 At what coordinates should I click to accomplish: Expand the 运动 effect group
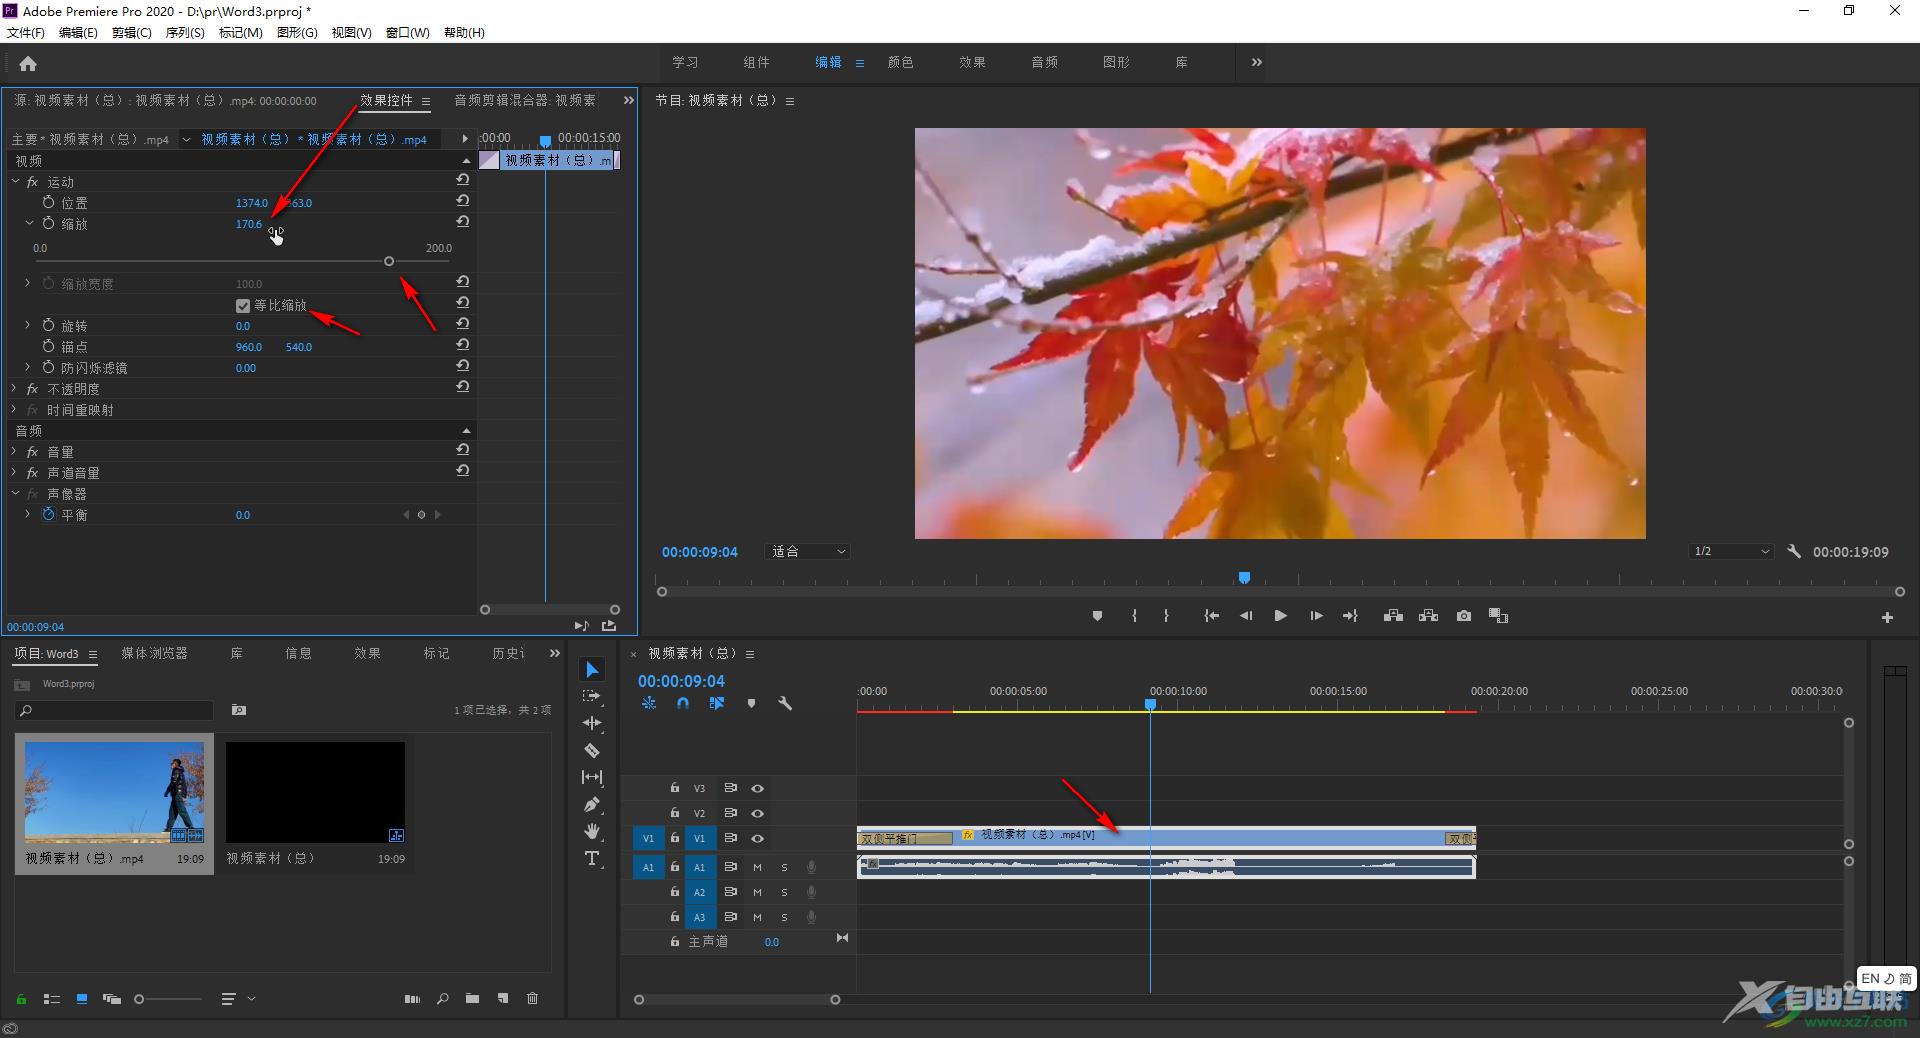[x=15, y=182]
